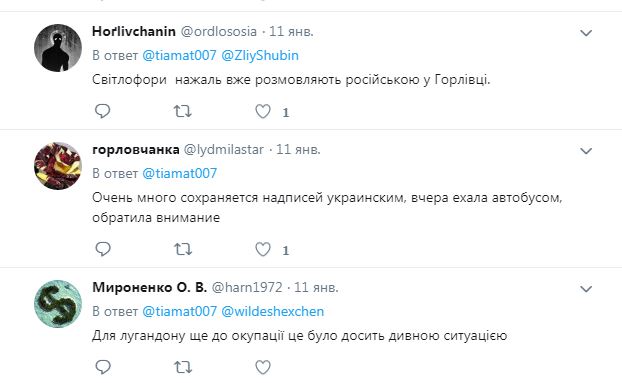This screenshot has height=383, width=622.
Task: Visit @tiamat007 in горловчанка's reply line
Action: [179, 174]
